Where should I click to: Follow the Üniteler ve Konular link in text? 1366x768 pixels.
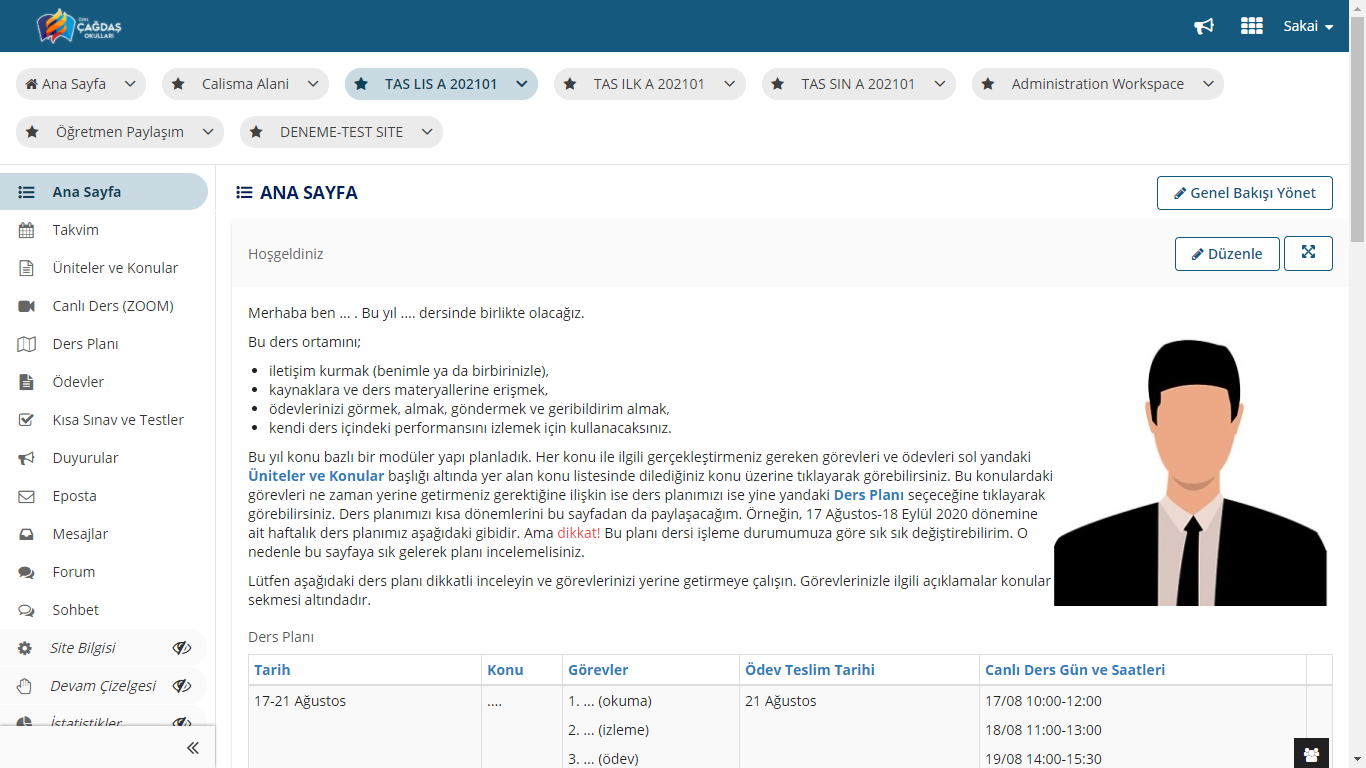(316, 476)
